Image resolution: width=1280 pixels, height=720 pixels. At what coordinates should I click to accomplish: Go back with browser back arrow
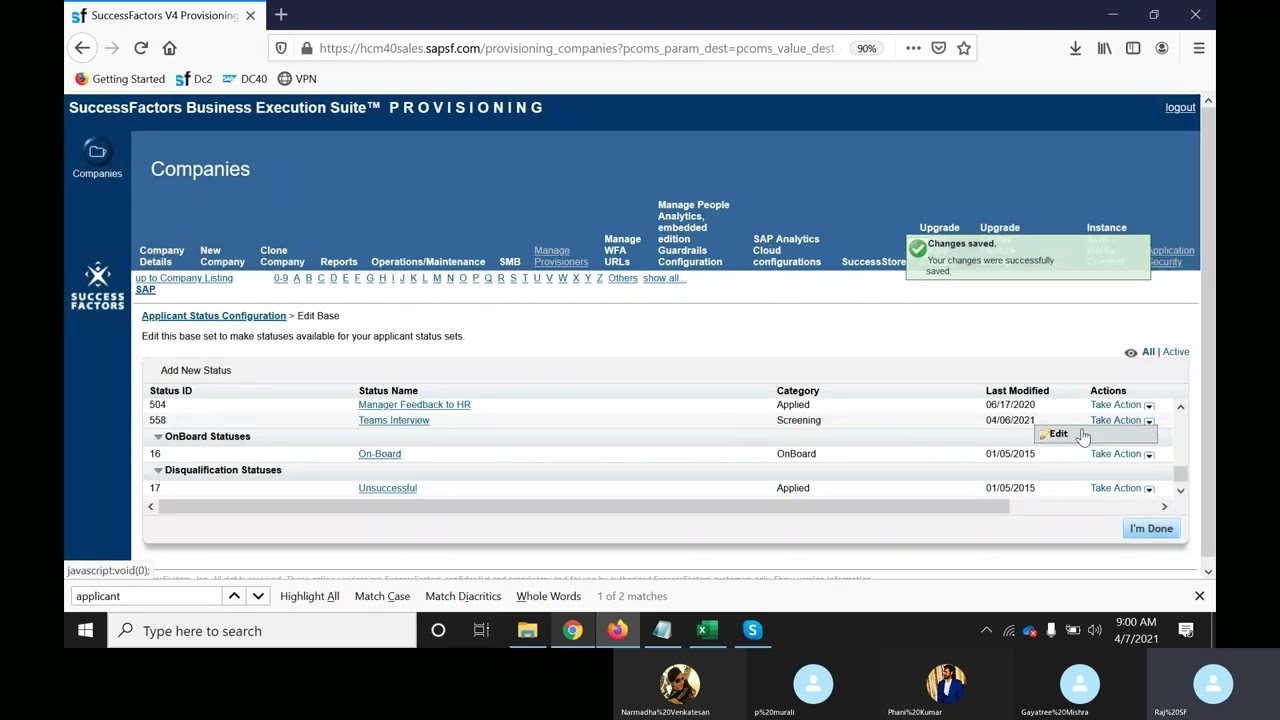pos(82,48)
